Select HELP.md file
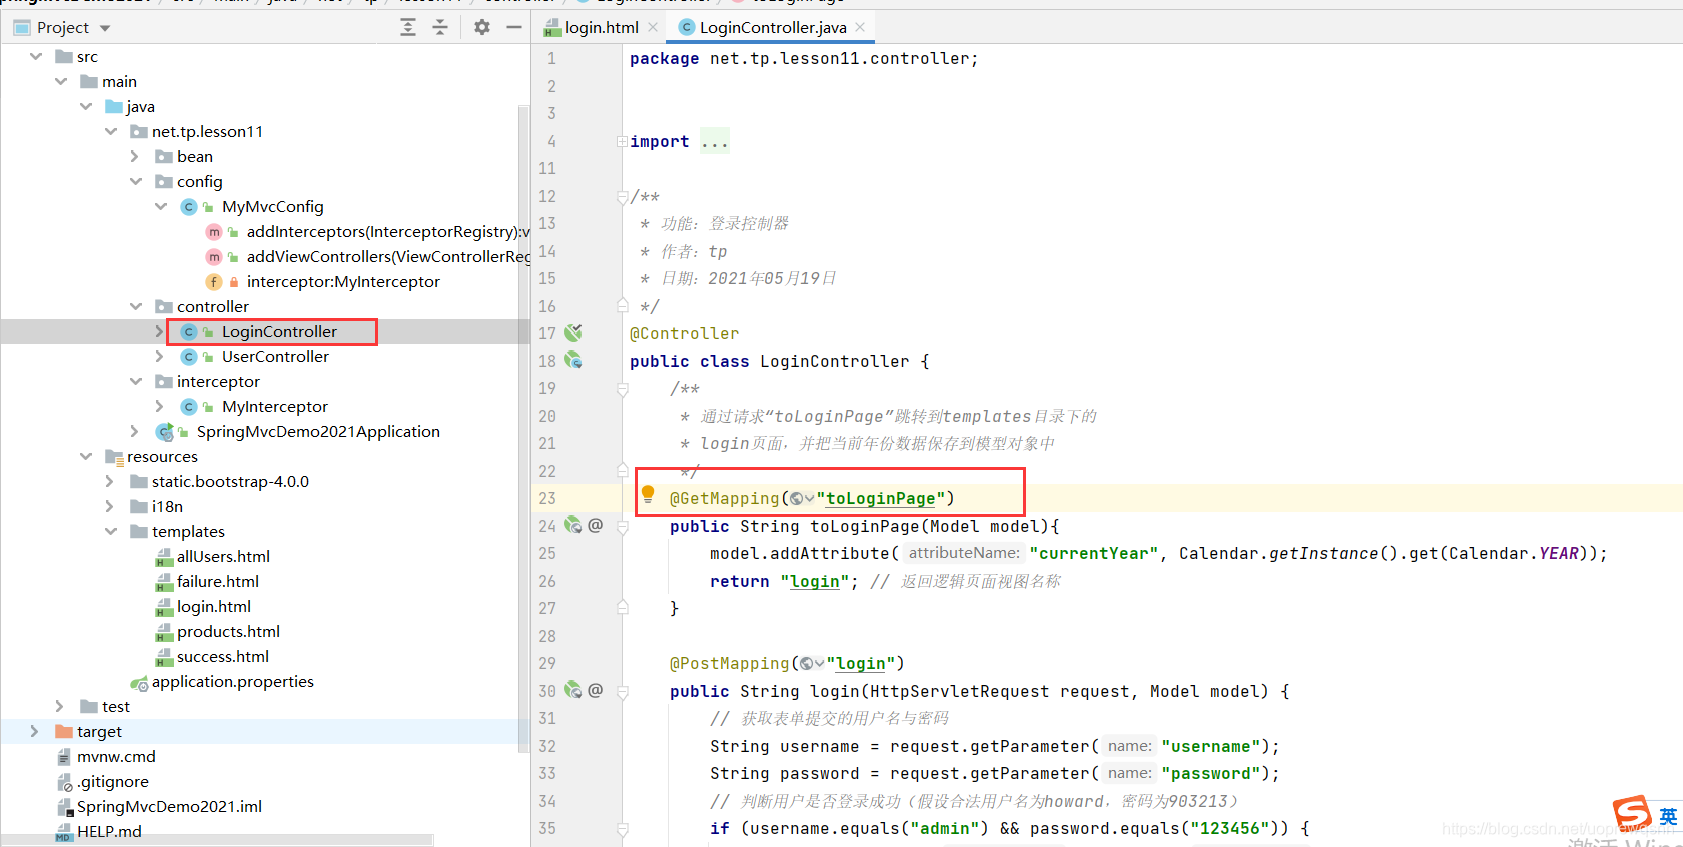 pyautogui.click(x=108, y=832)
